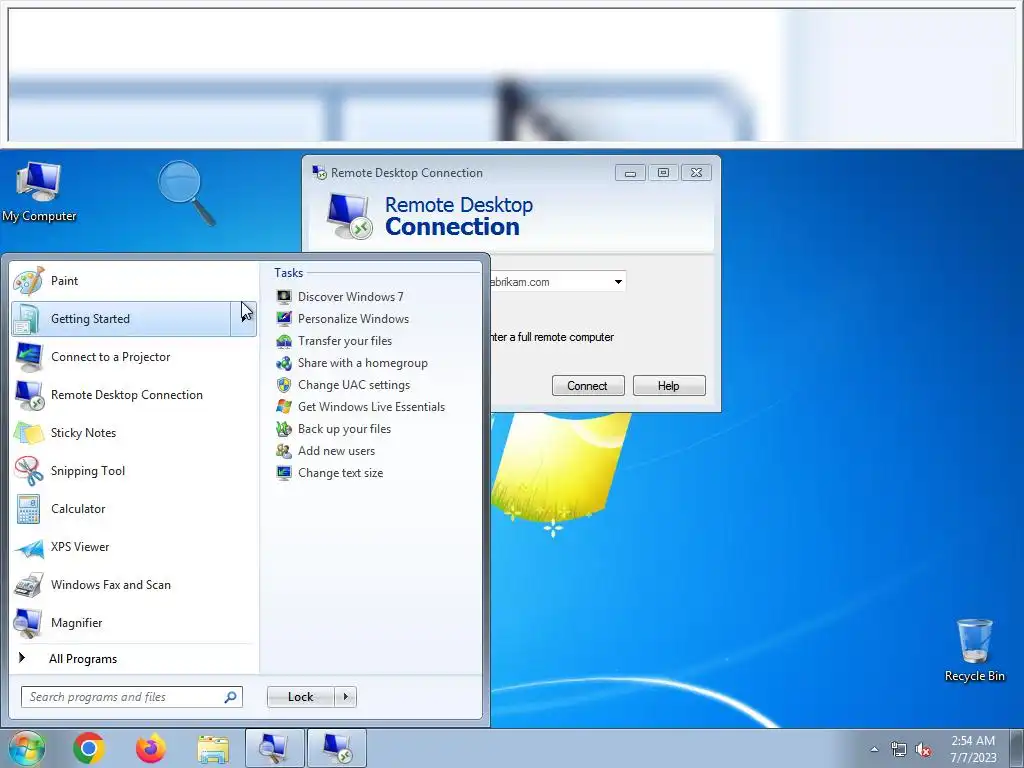Open Google Chrome from the taskbar

tap(89, 748)
